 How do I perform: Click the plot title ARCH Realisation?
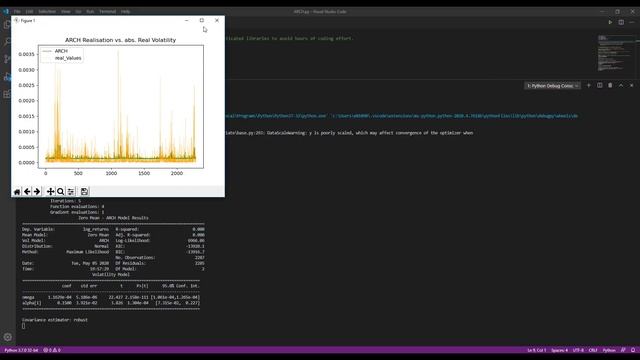coord(120,40)
